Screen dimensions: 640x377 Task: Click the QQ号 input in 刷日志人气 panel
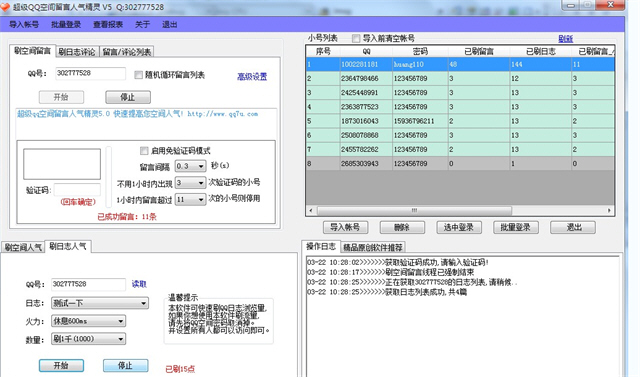[88, 284]
